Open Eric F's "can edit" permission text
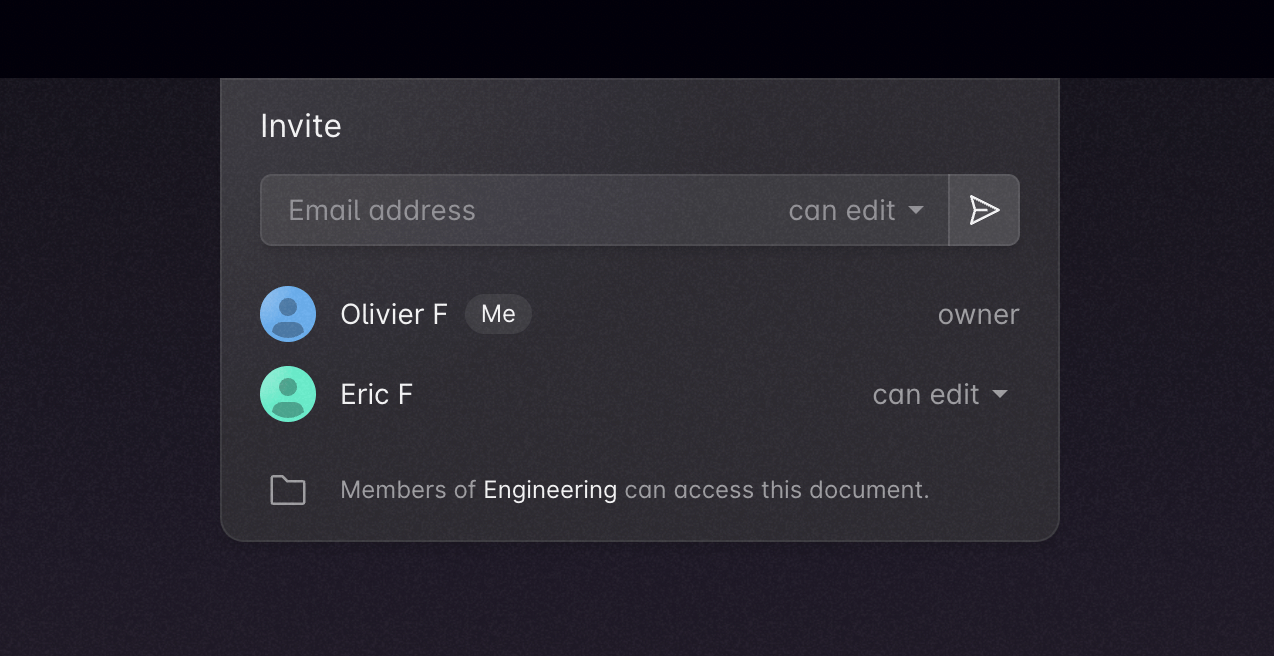The height and width of the screenshot is (656, 1274). click(x=925, y=394)
